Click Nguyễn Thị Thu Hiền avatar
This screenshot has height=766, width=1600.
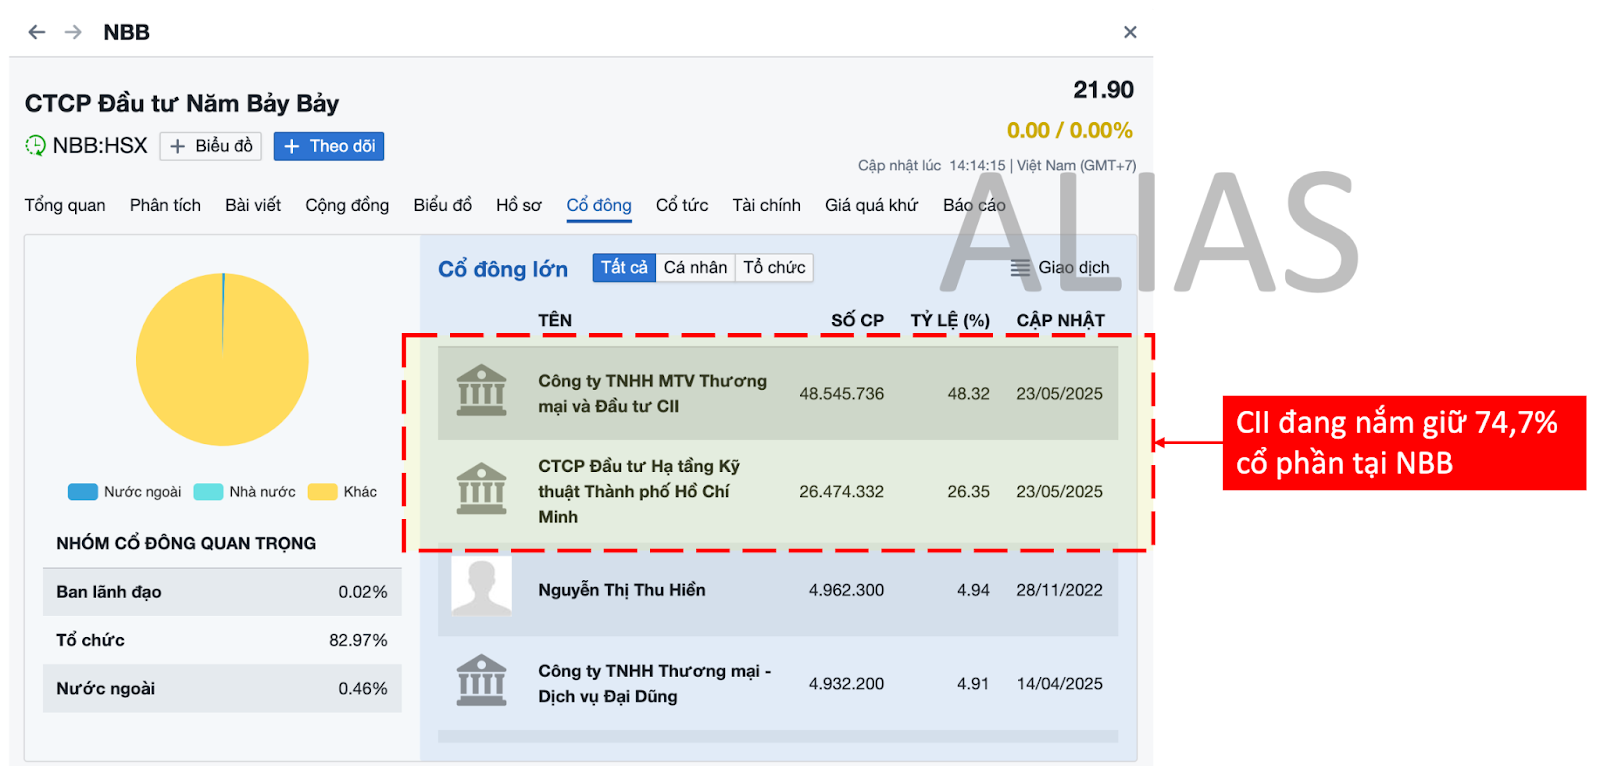point(481,585)
